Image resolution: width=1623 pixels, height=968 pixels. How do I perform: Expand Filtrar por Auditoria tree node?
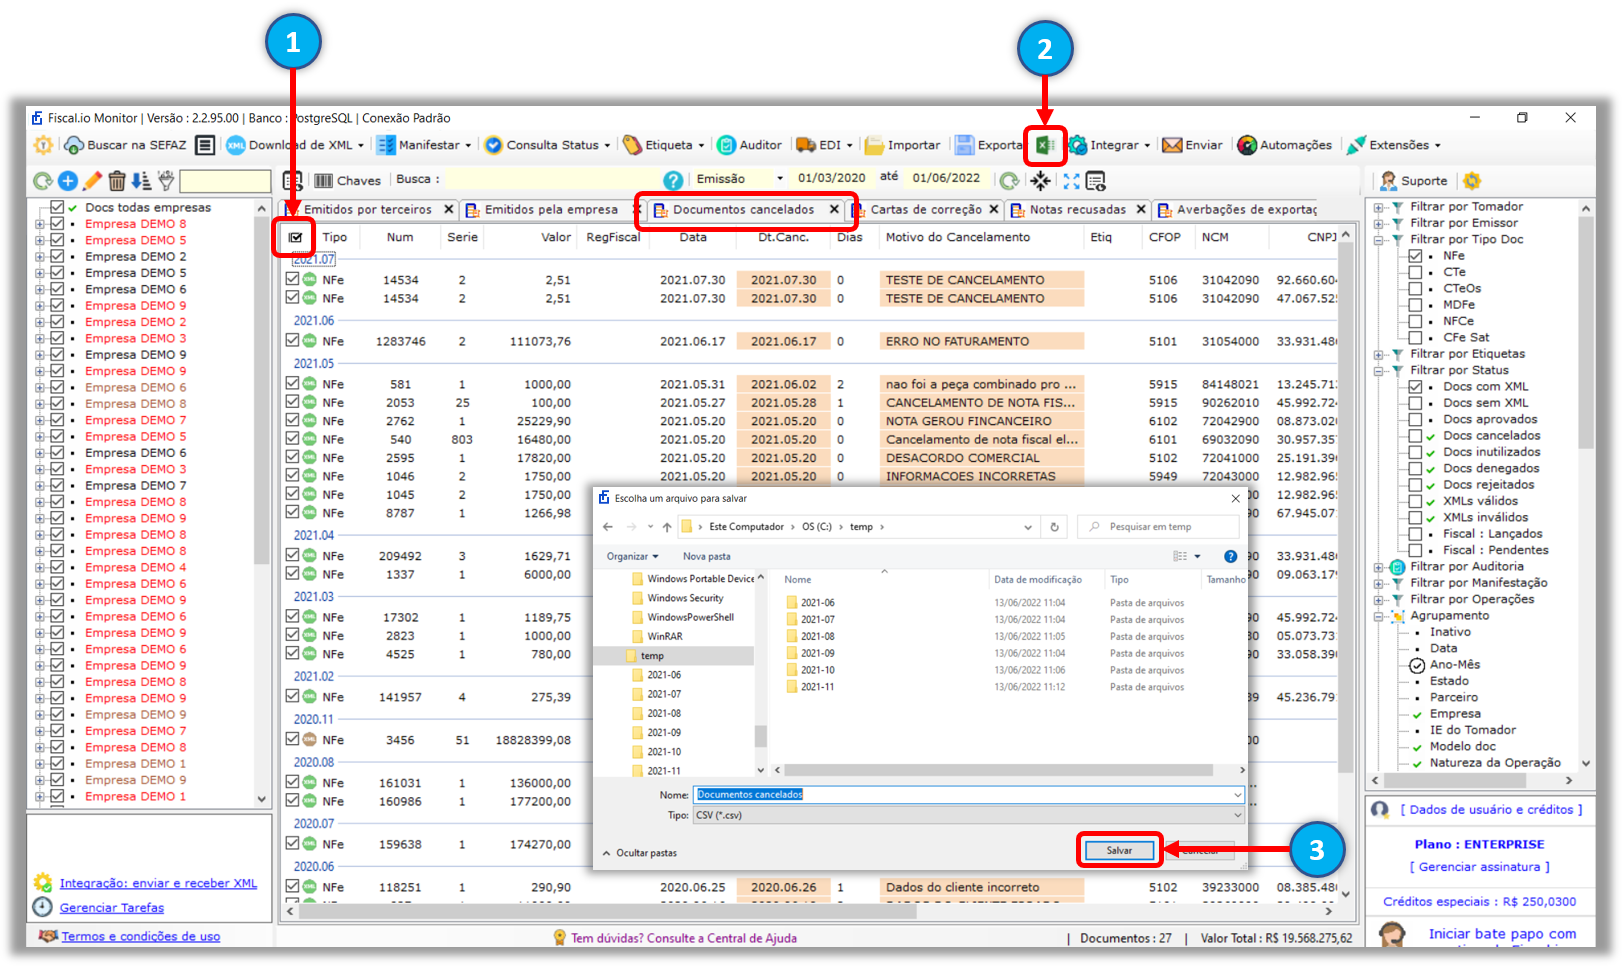point(1379,567)
